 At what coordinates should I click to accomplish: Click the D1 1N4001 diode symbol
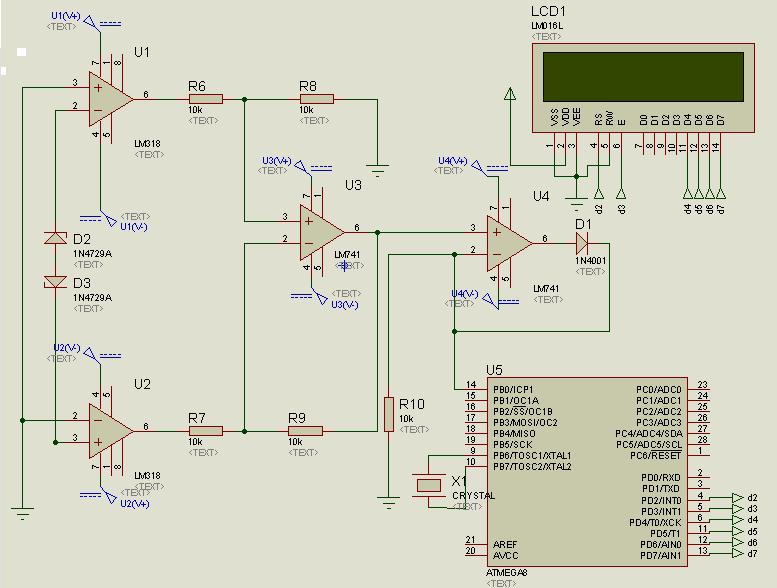[582, 243]
